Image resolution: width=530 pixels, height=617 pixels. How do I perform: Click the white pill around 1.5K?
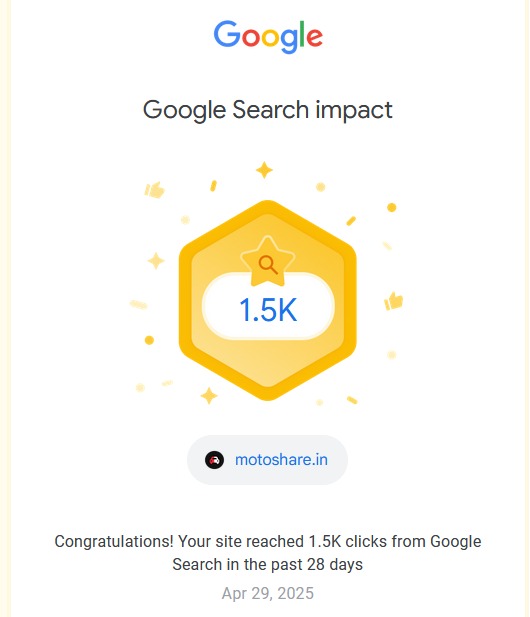tap(268, 306)
